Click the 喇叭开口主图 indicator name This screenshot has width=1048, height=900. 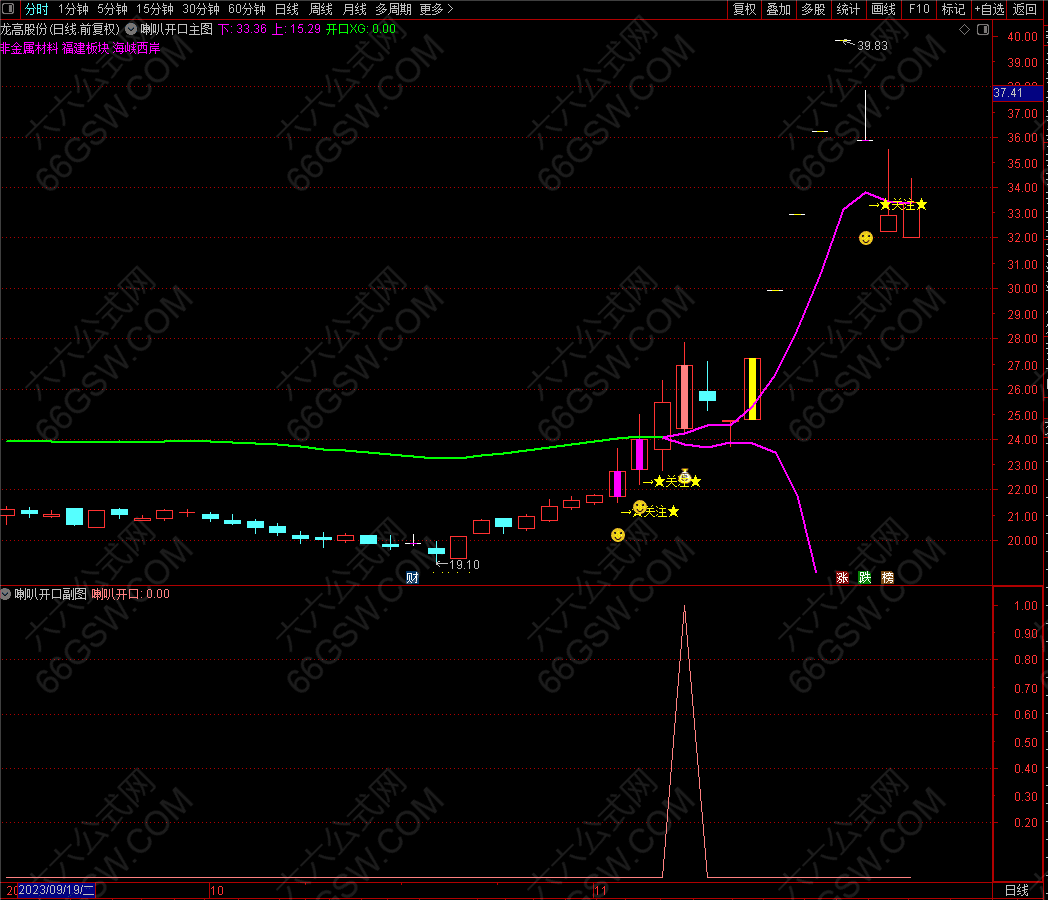(x=176, y=29)
